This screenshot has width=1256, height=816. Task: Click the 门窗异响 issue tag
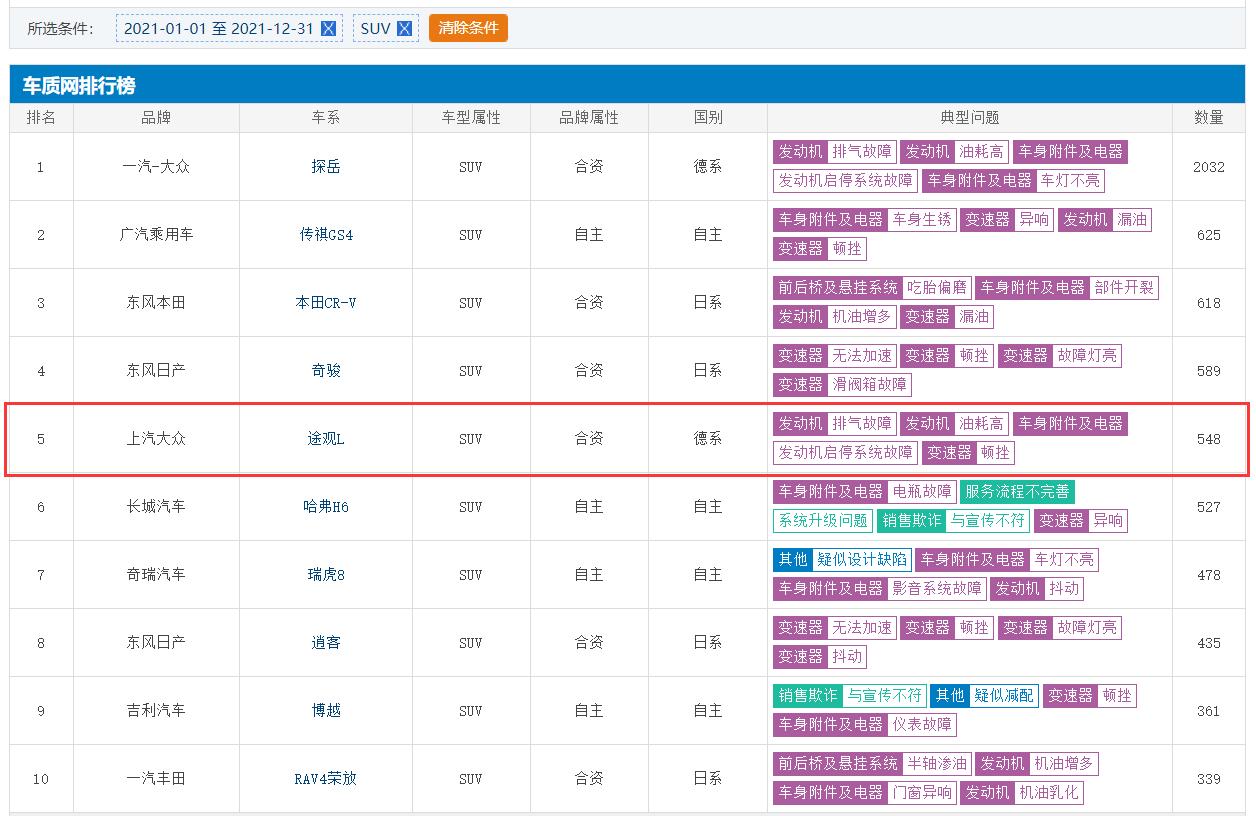[922, 793]
